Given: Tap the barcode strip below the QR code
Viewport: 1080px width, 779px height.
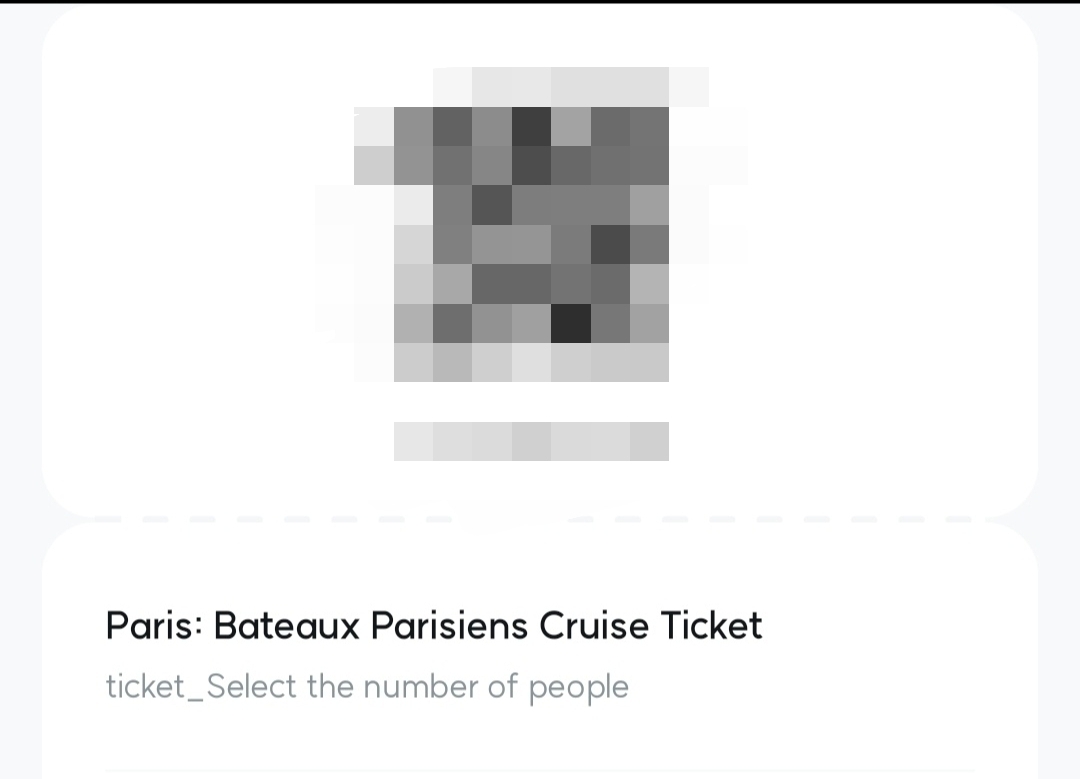Looking at the screenshot, I should pos(530,440).
